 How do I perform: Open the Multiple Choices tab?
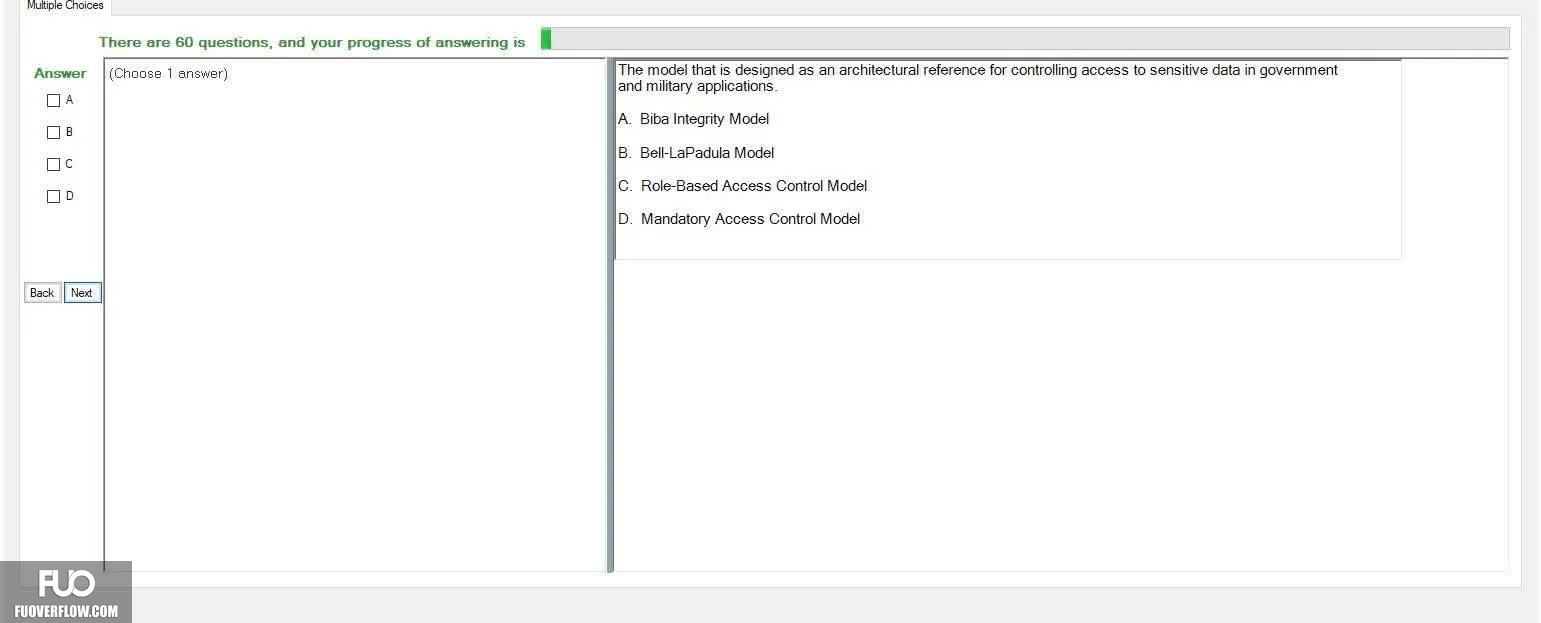tap(65, 6)
